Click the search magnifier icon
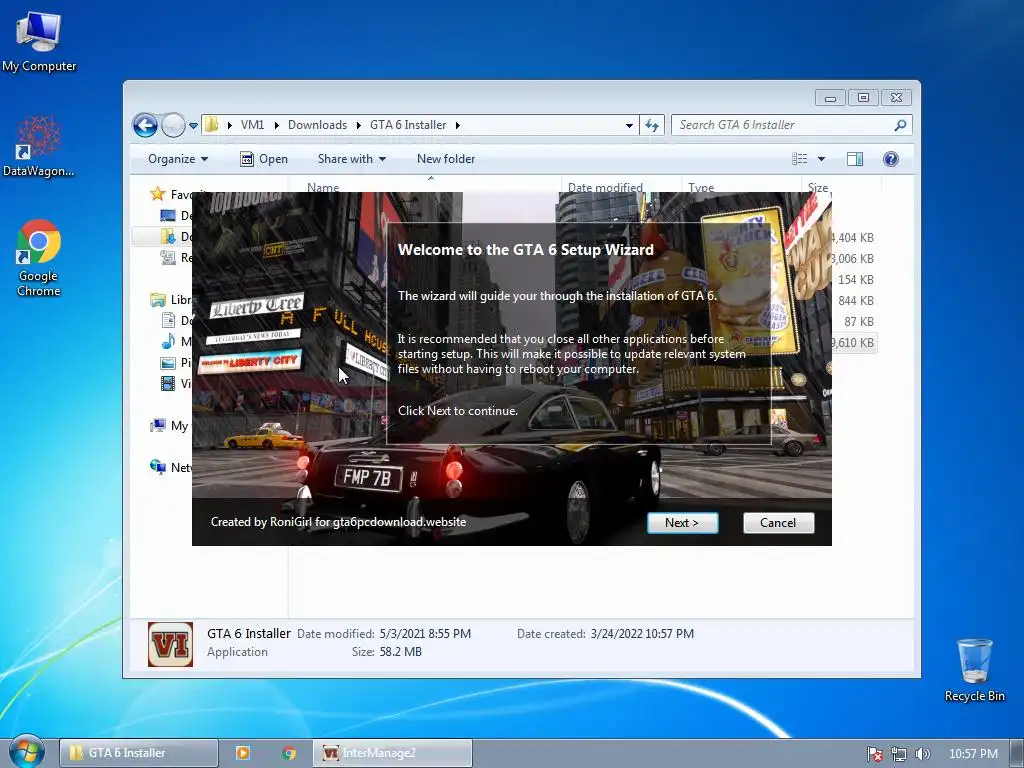Screen dimensions: 1024x768 tap(901, 125)
